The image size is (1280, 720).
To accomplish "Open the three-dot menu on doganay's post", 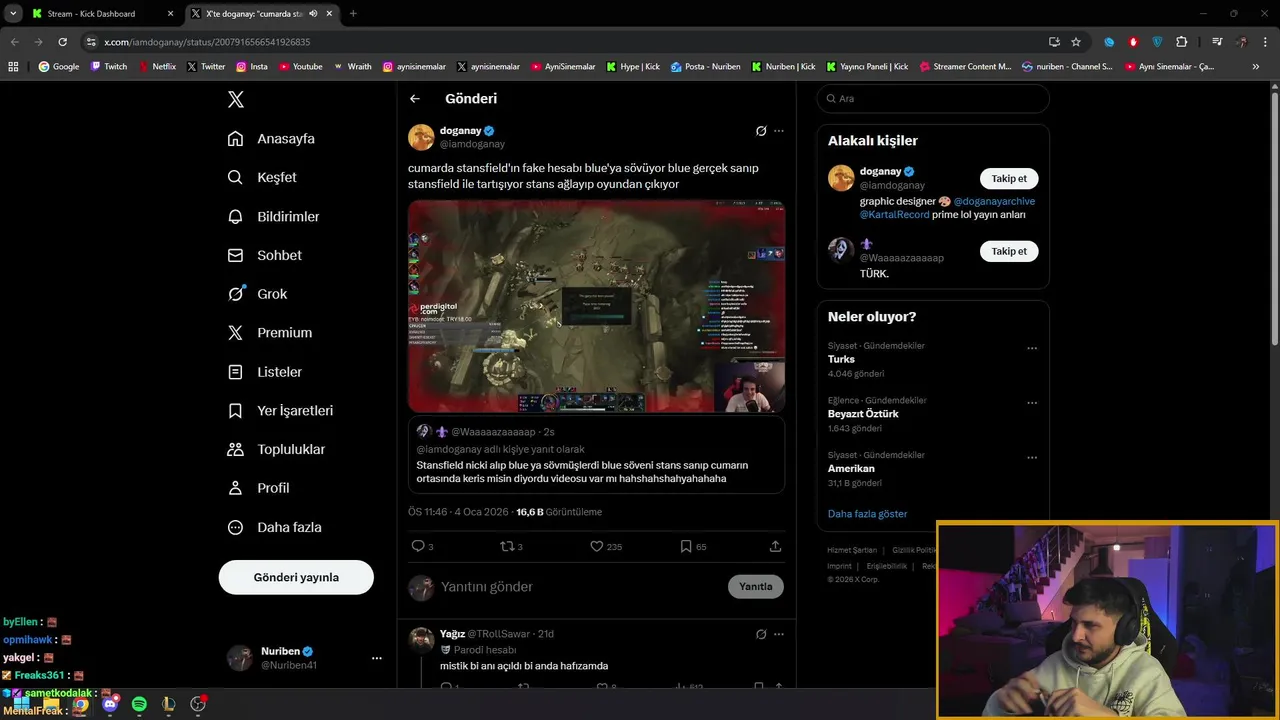I will point(779,131).
